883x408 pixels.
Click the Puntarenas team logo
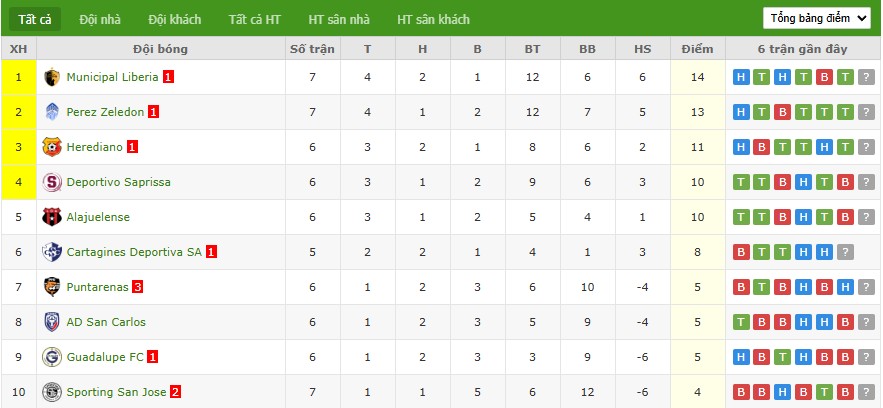pyautogui.click(x=52, y=287)
